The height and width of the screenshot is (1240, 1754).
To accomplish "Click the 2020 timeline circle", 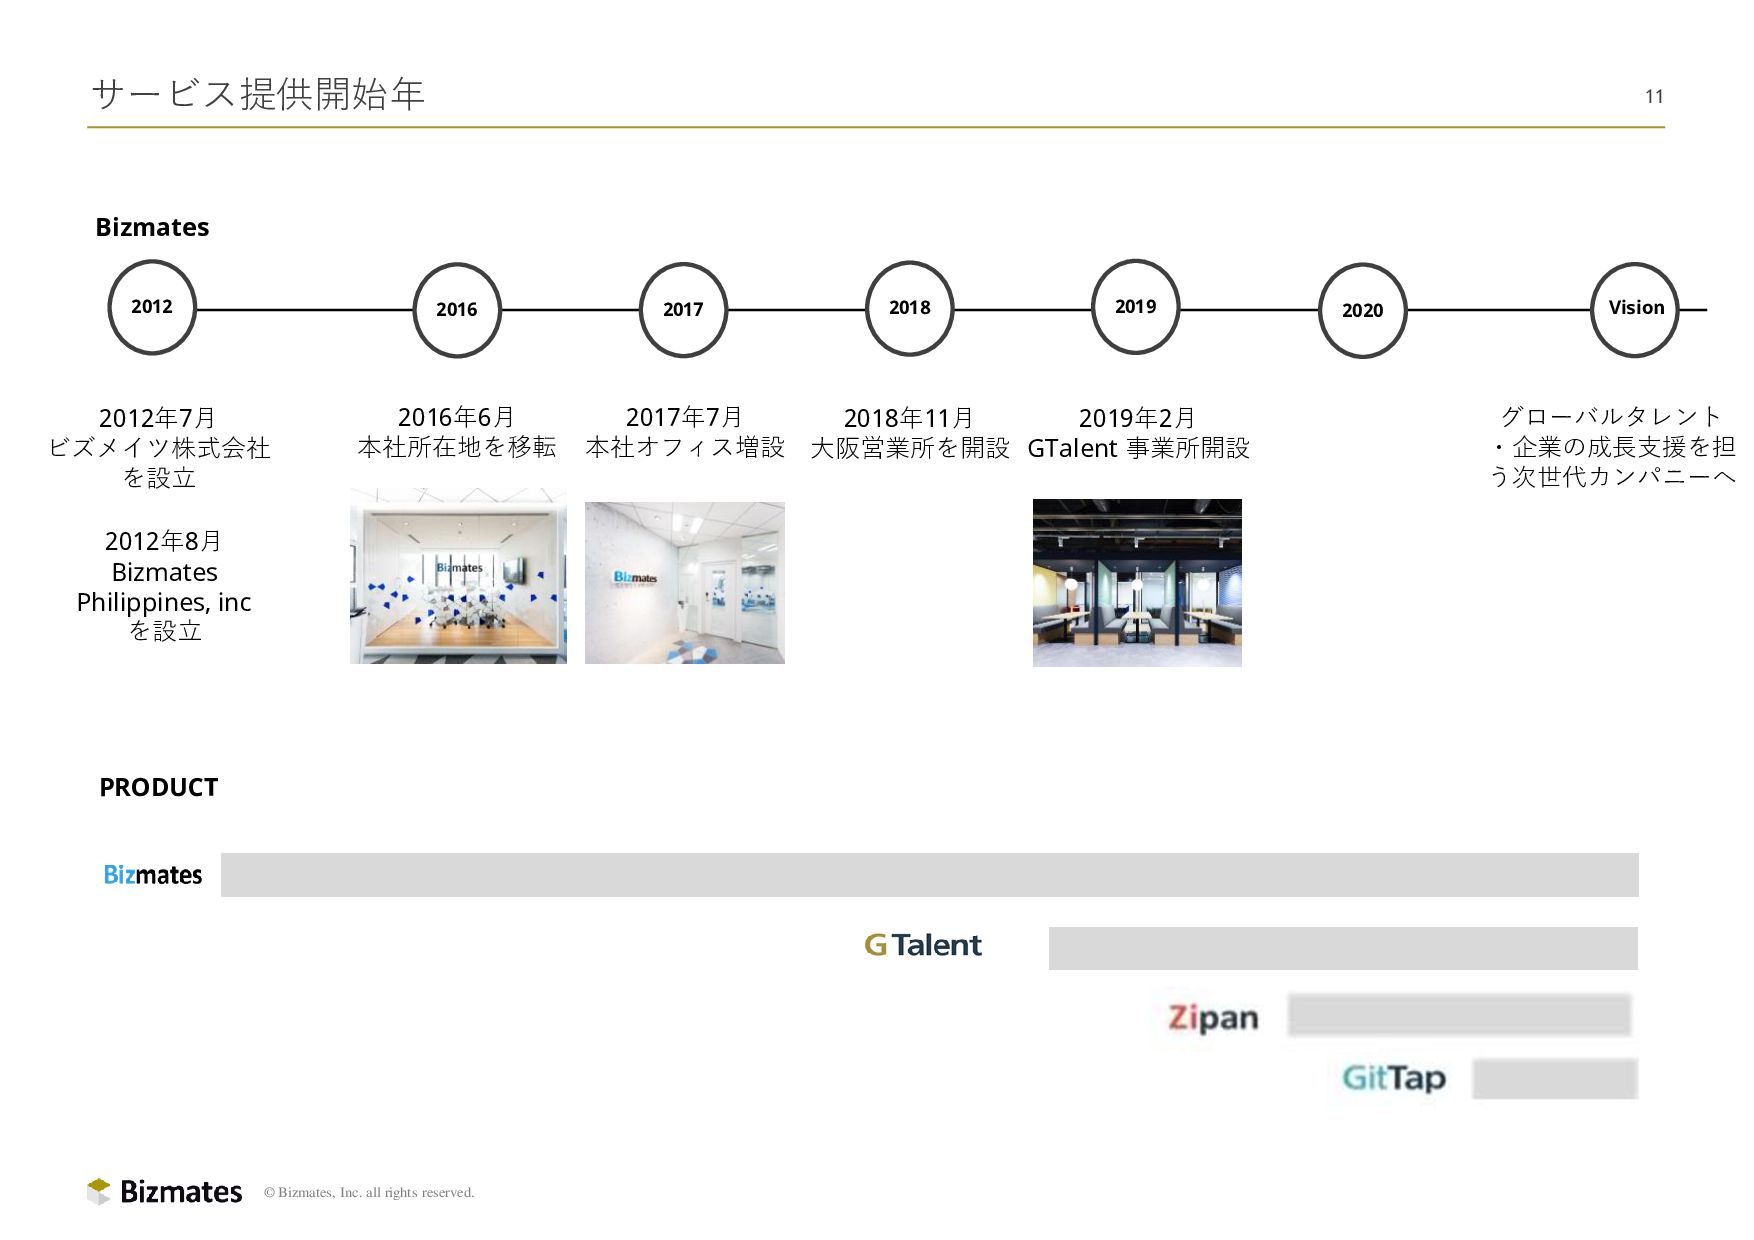I will pos(1363,311).
